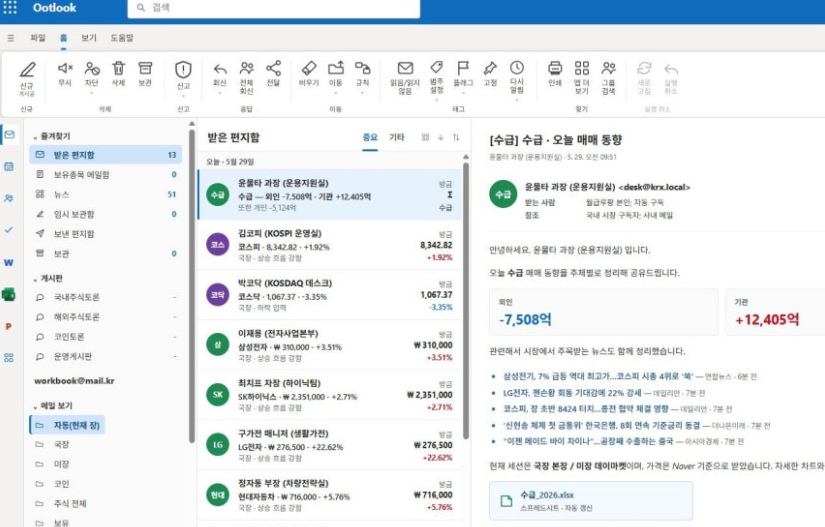825x527 pixels.
Task: Forward the mail with the 전달 share icon
Action: (x=273, y=68)
